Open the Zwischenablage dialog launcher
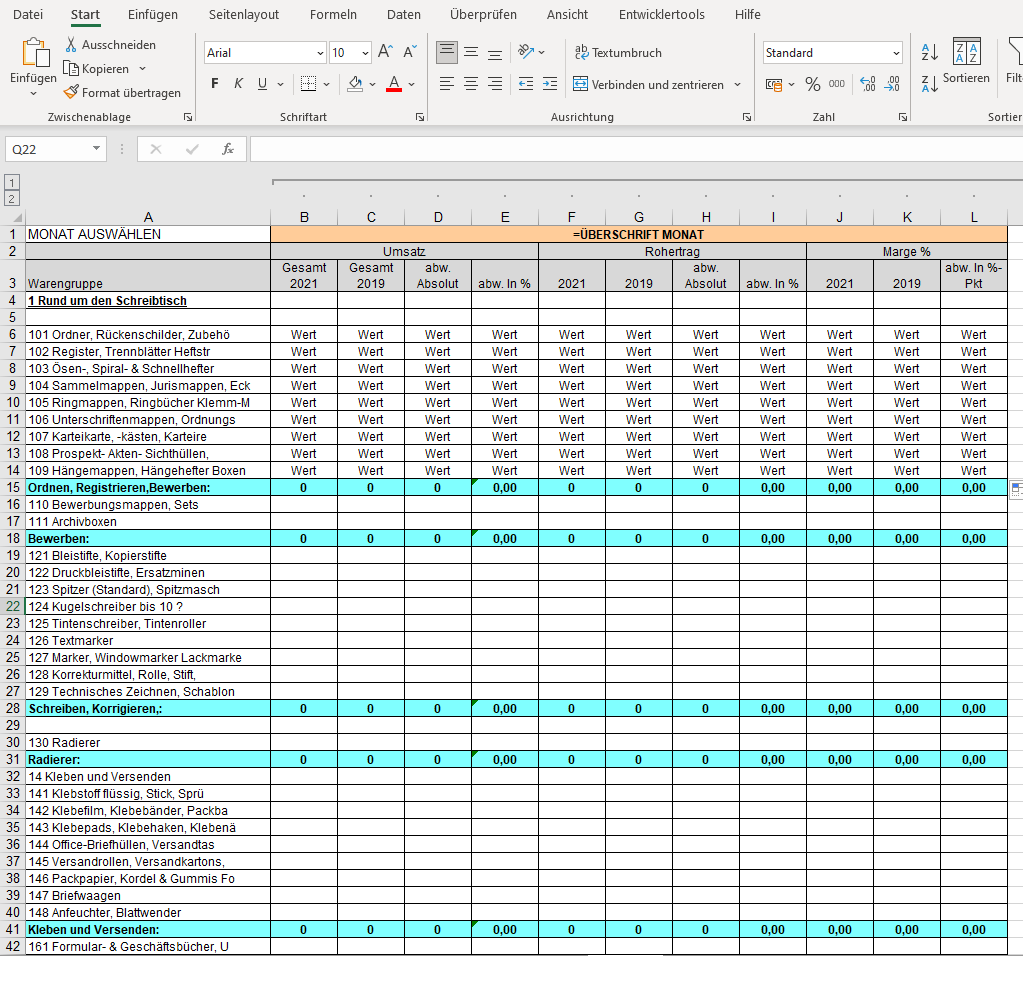1023x991 pixels. (188, 117)
